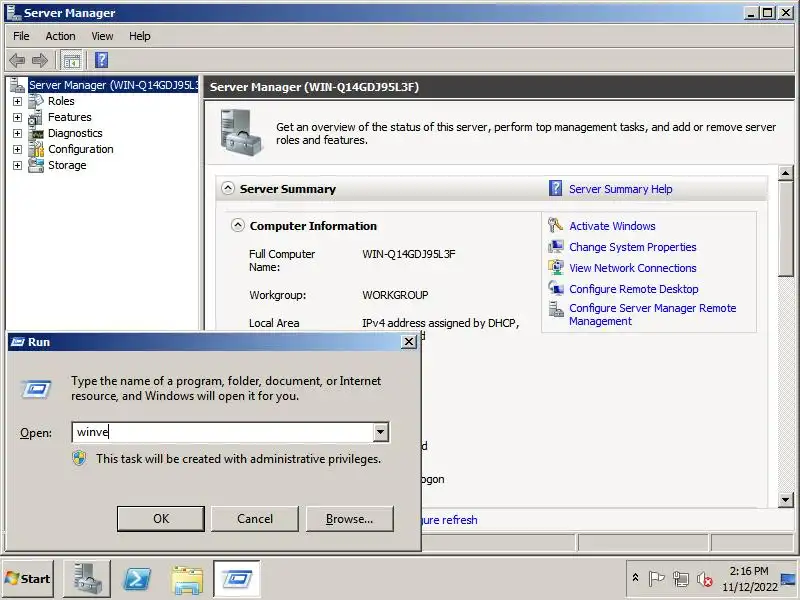Image resolution: width=800 pixels, height=600 pixels.
Task: Open Windows Explorer folder icon on taskbar
Action: click(187, 579)
